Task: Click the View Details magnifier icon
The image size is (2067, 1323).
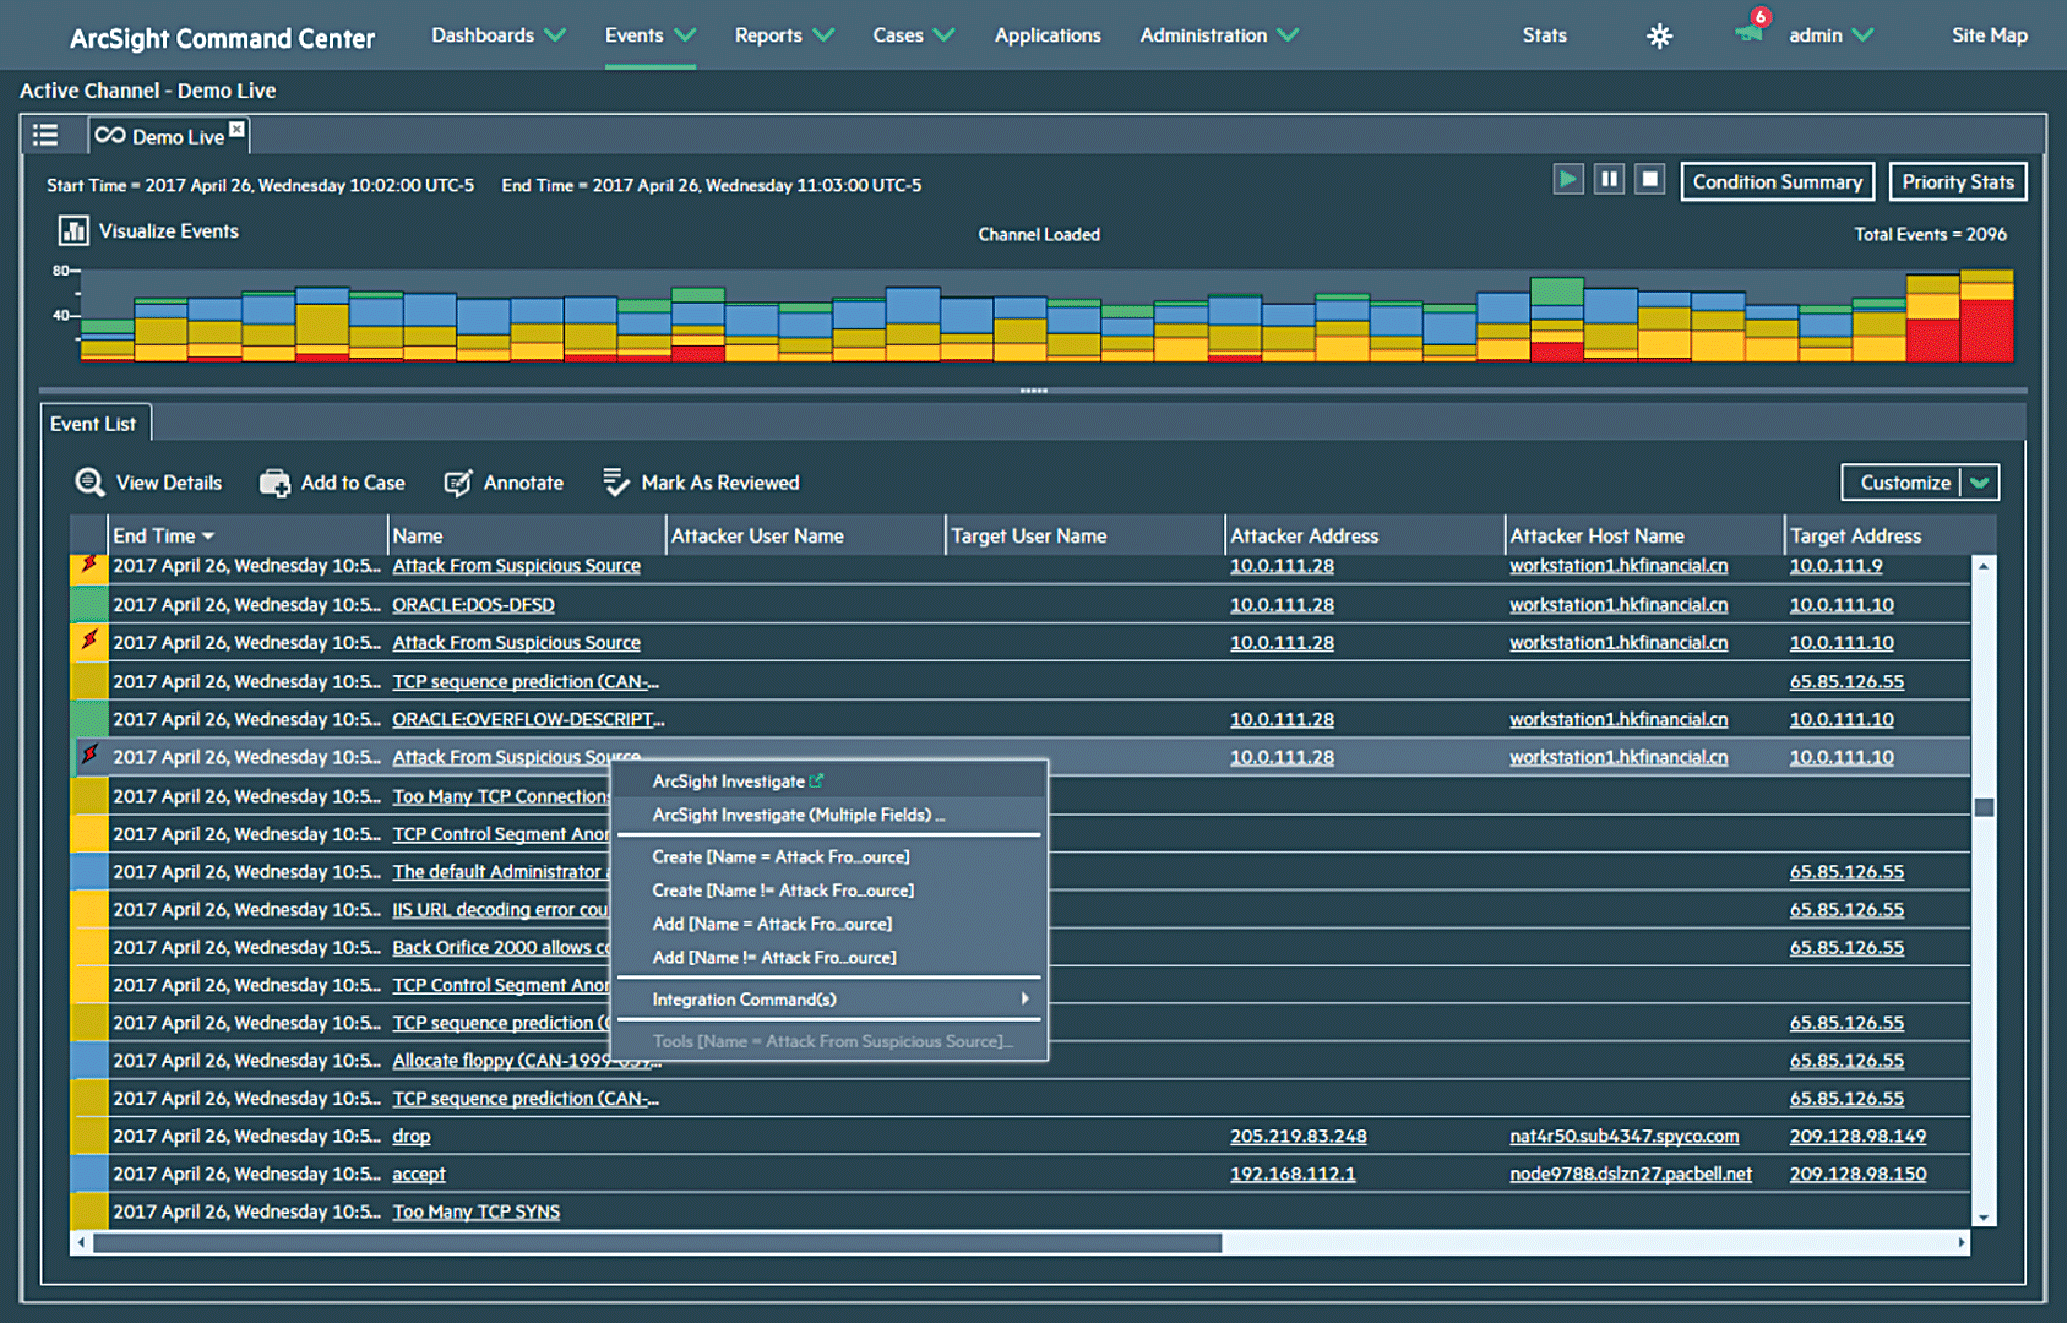Action: point(90,482)
